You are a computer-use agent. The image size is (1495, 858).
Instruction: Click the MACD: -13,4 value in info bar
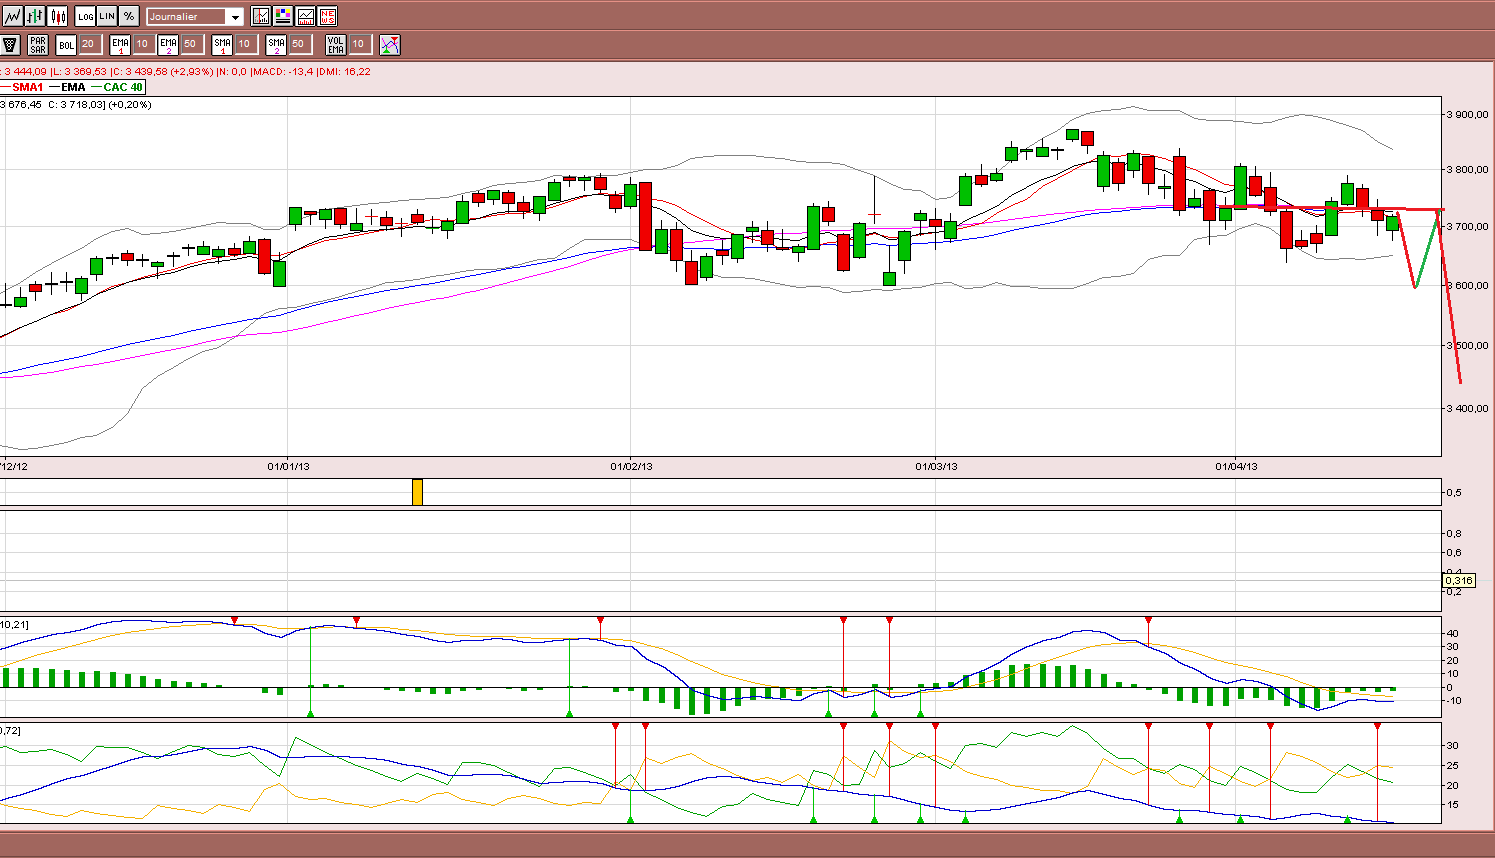coord(283,72)
